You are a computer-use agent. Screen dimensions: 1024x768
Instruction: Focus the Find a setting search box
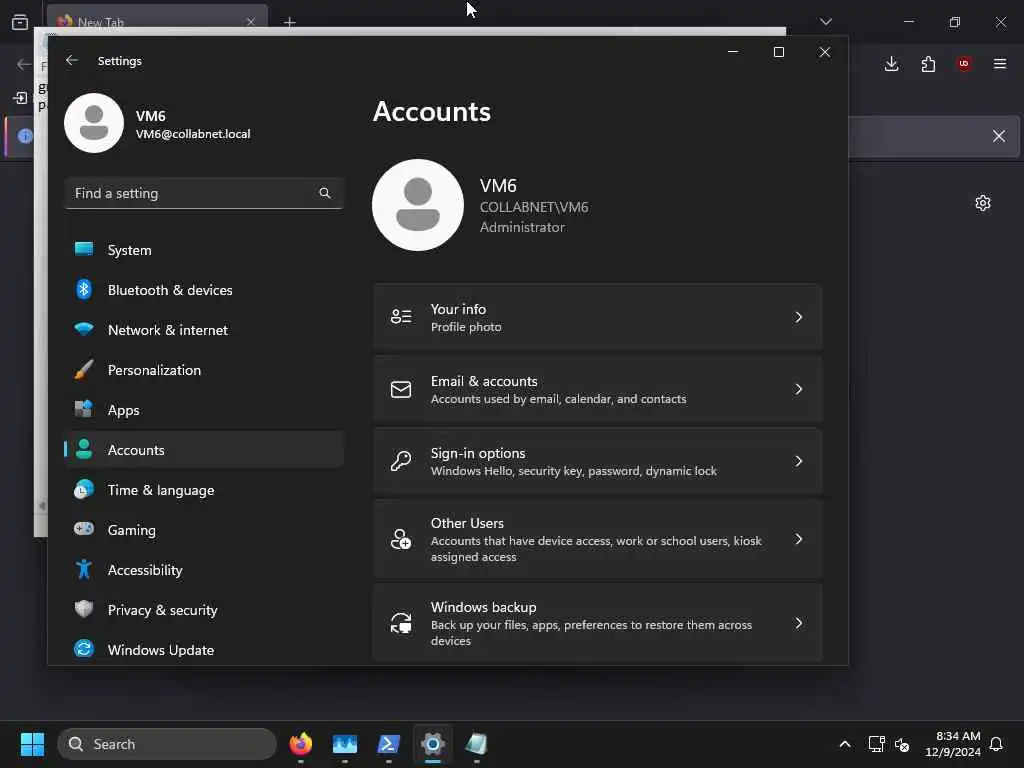pyautogui.click(x=204, y=193)
